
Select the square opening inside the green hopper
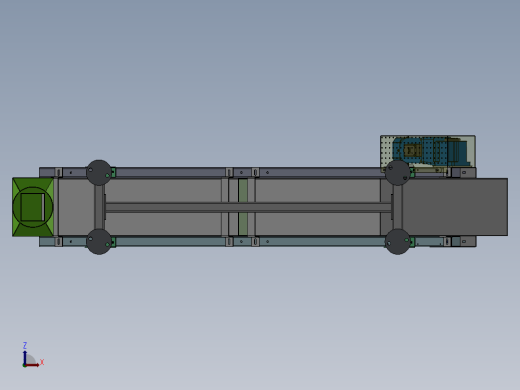(33, 207)
